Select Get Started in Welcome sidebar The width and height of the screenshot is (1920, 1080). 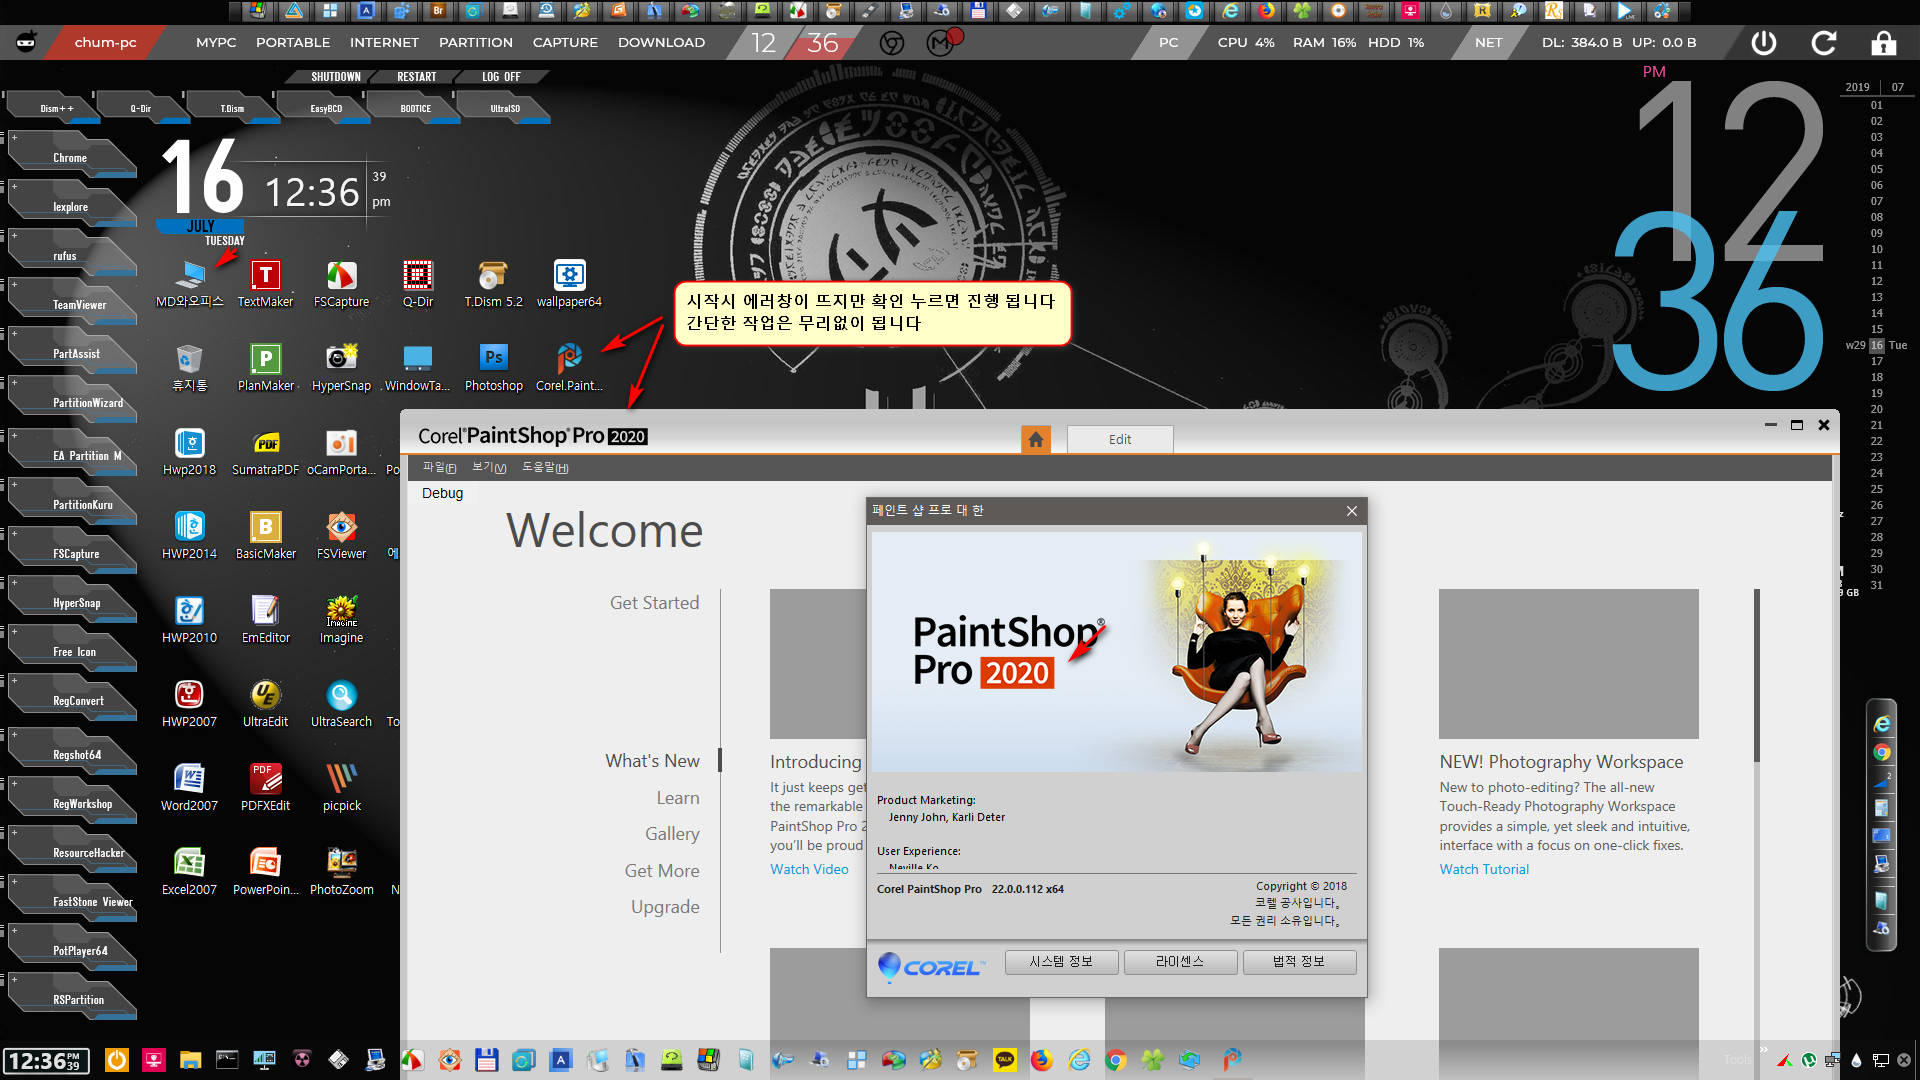coord(654,603)
